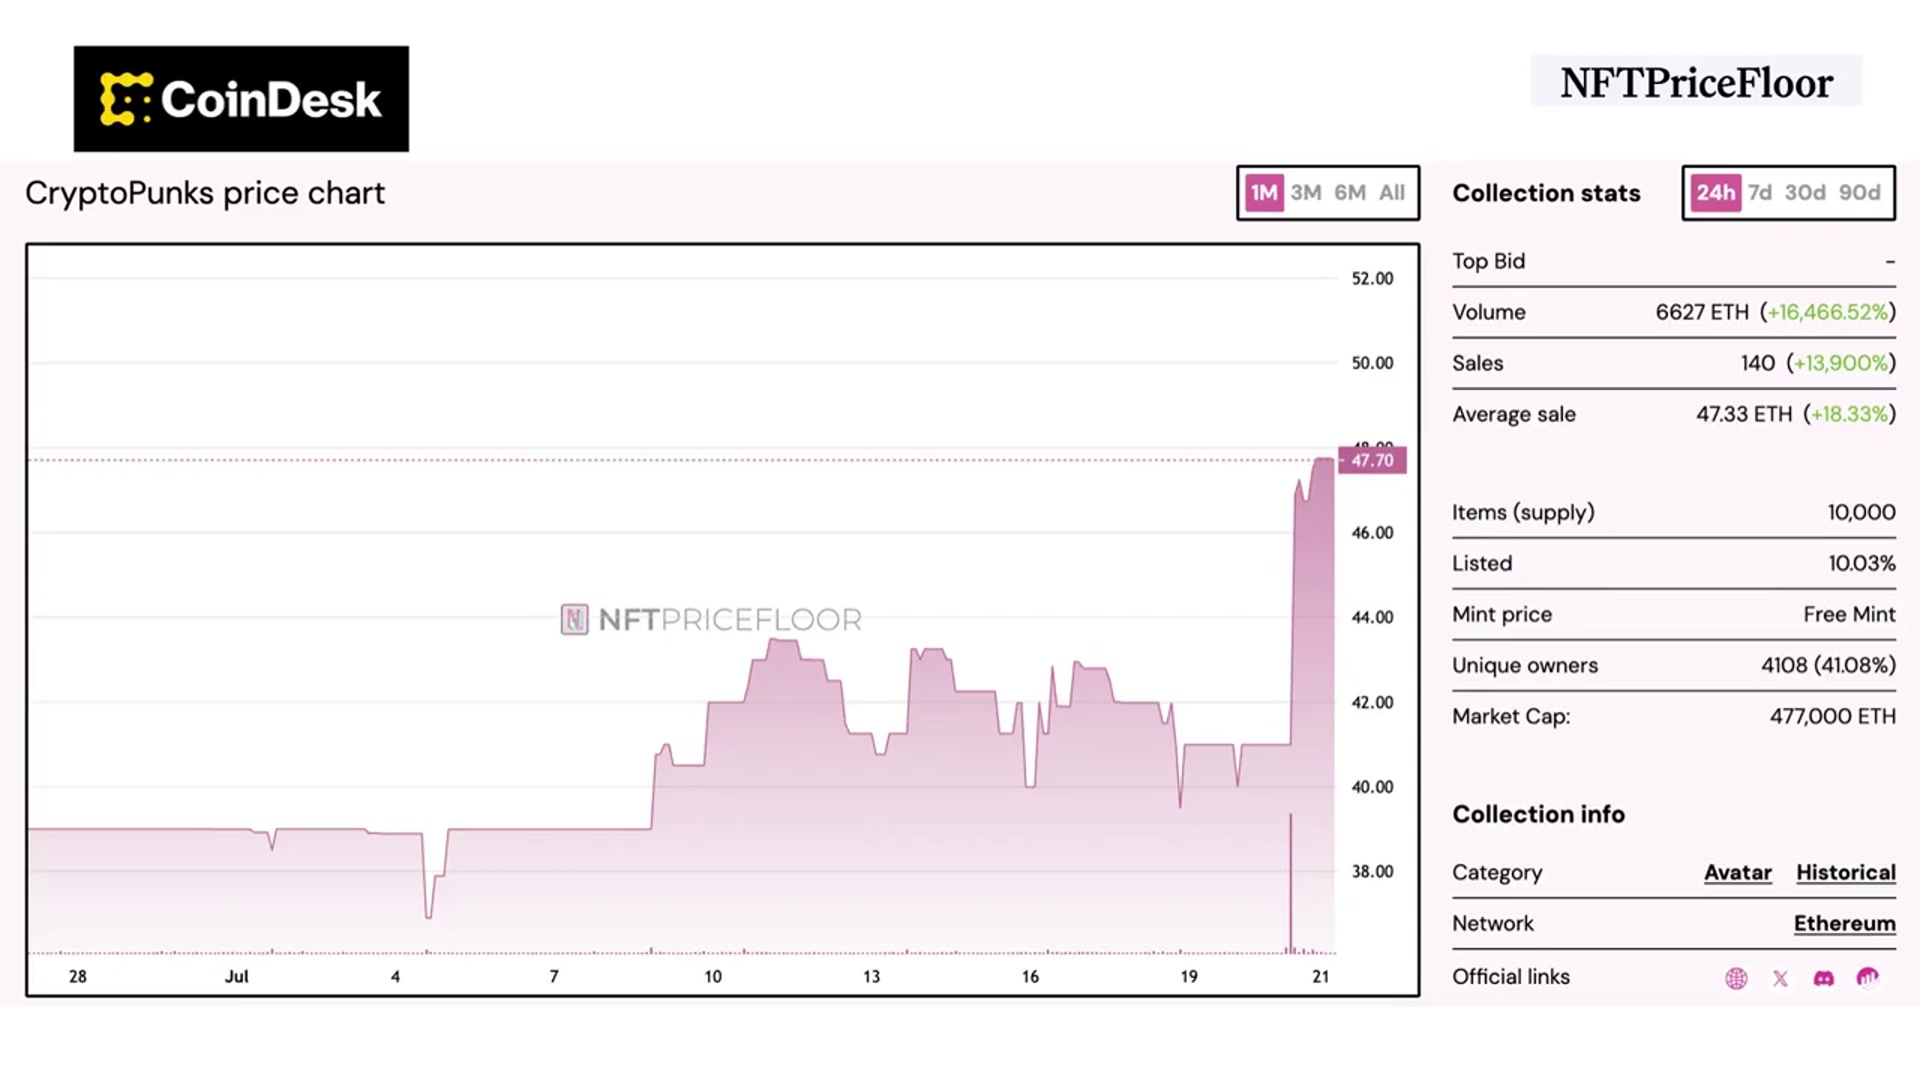Image resolution: width=1920 pixels, height=1080 pixels.
Task: Click the Market Cap 477,000 ETH value
Action: coord(1833,716)
